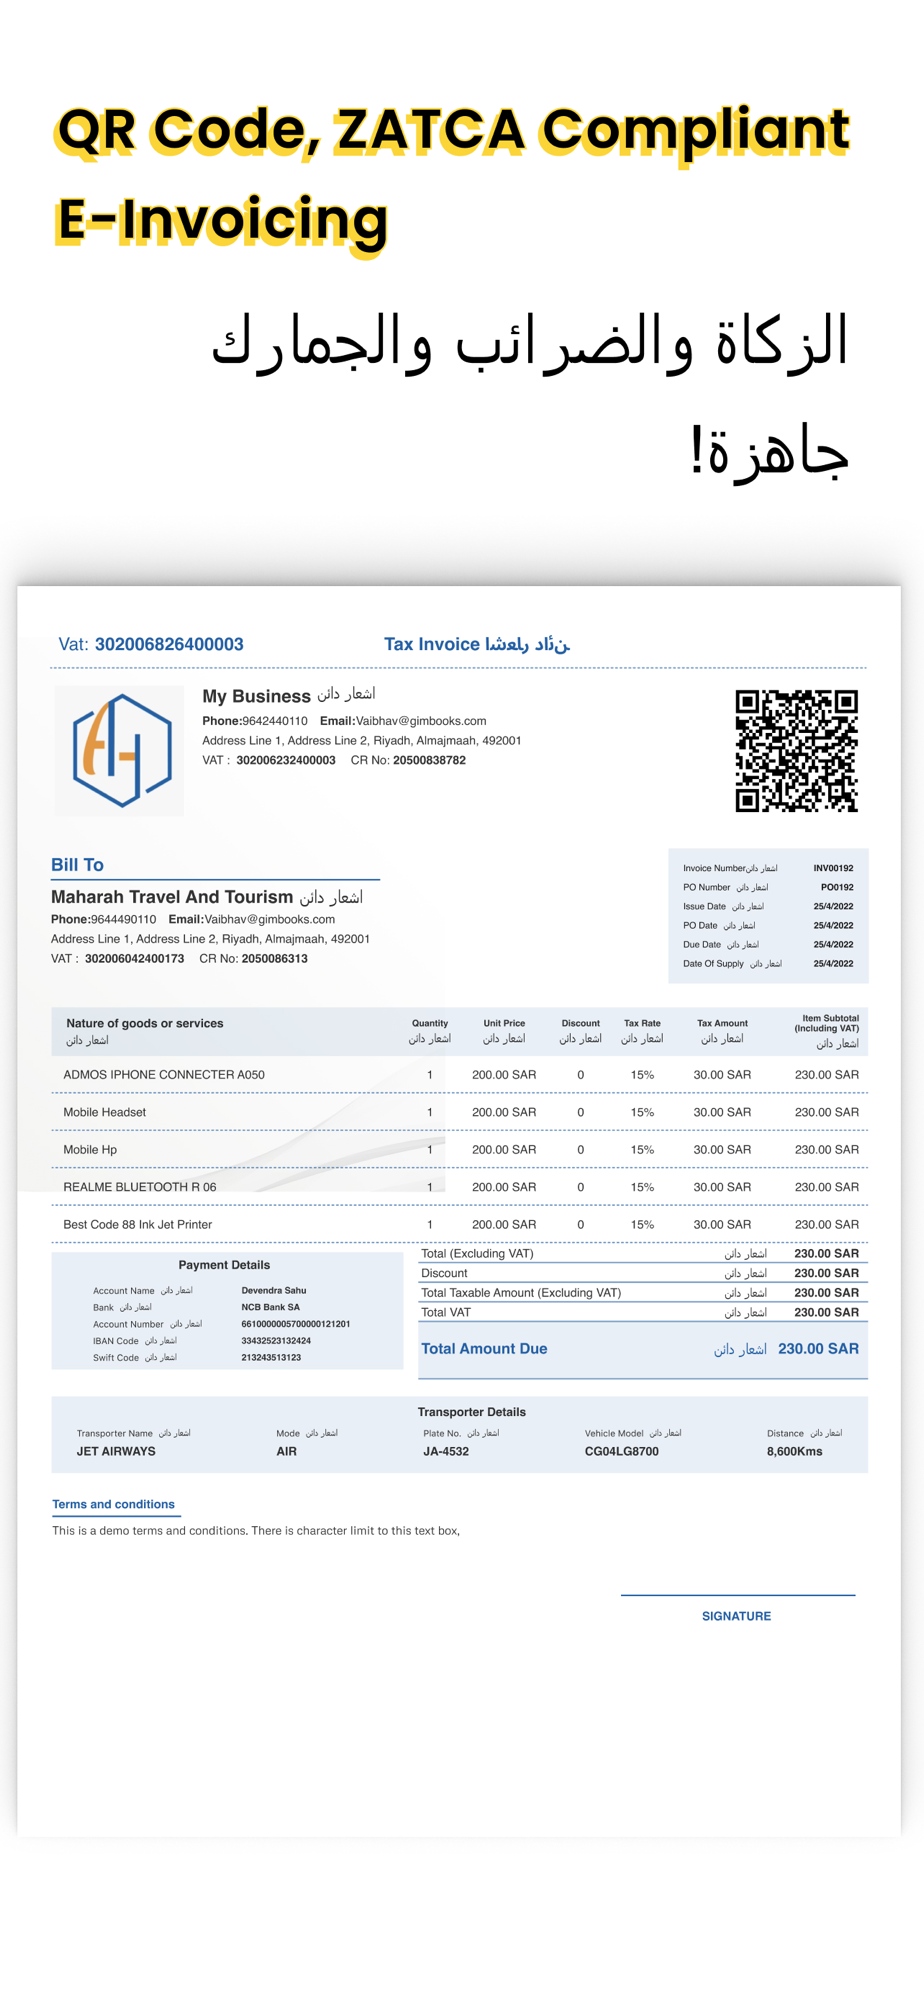Click 'Nature of goods or services' column header
Screen dimensions: 924x2000
(x=145, y=1023)
